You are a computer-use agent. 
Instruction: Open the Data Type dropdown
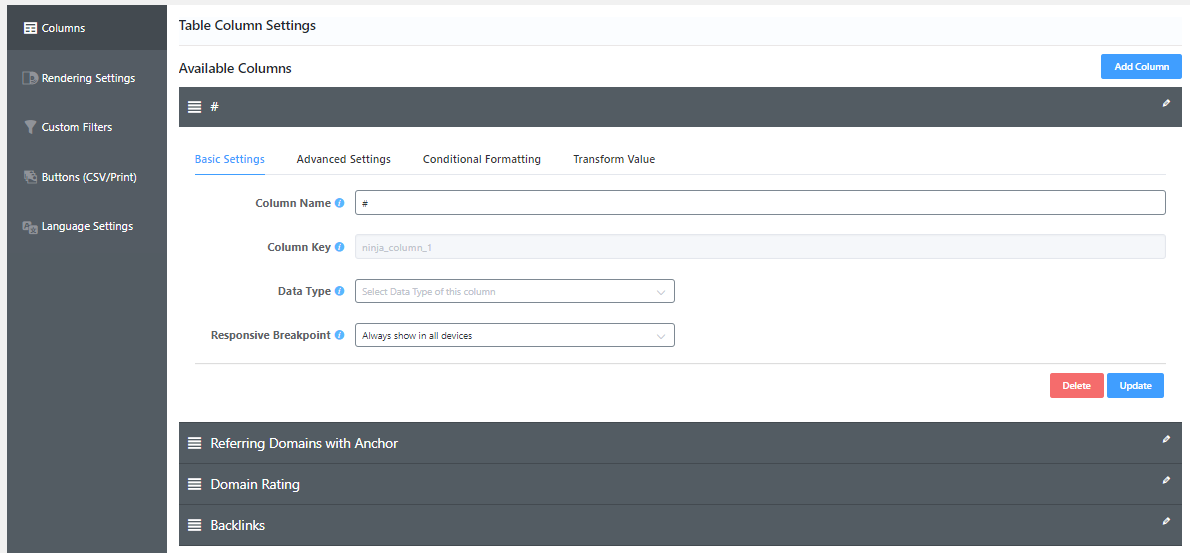(x=515, y=291)
